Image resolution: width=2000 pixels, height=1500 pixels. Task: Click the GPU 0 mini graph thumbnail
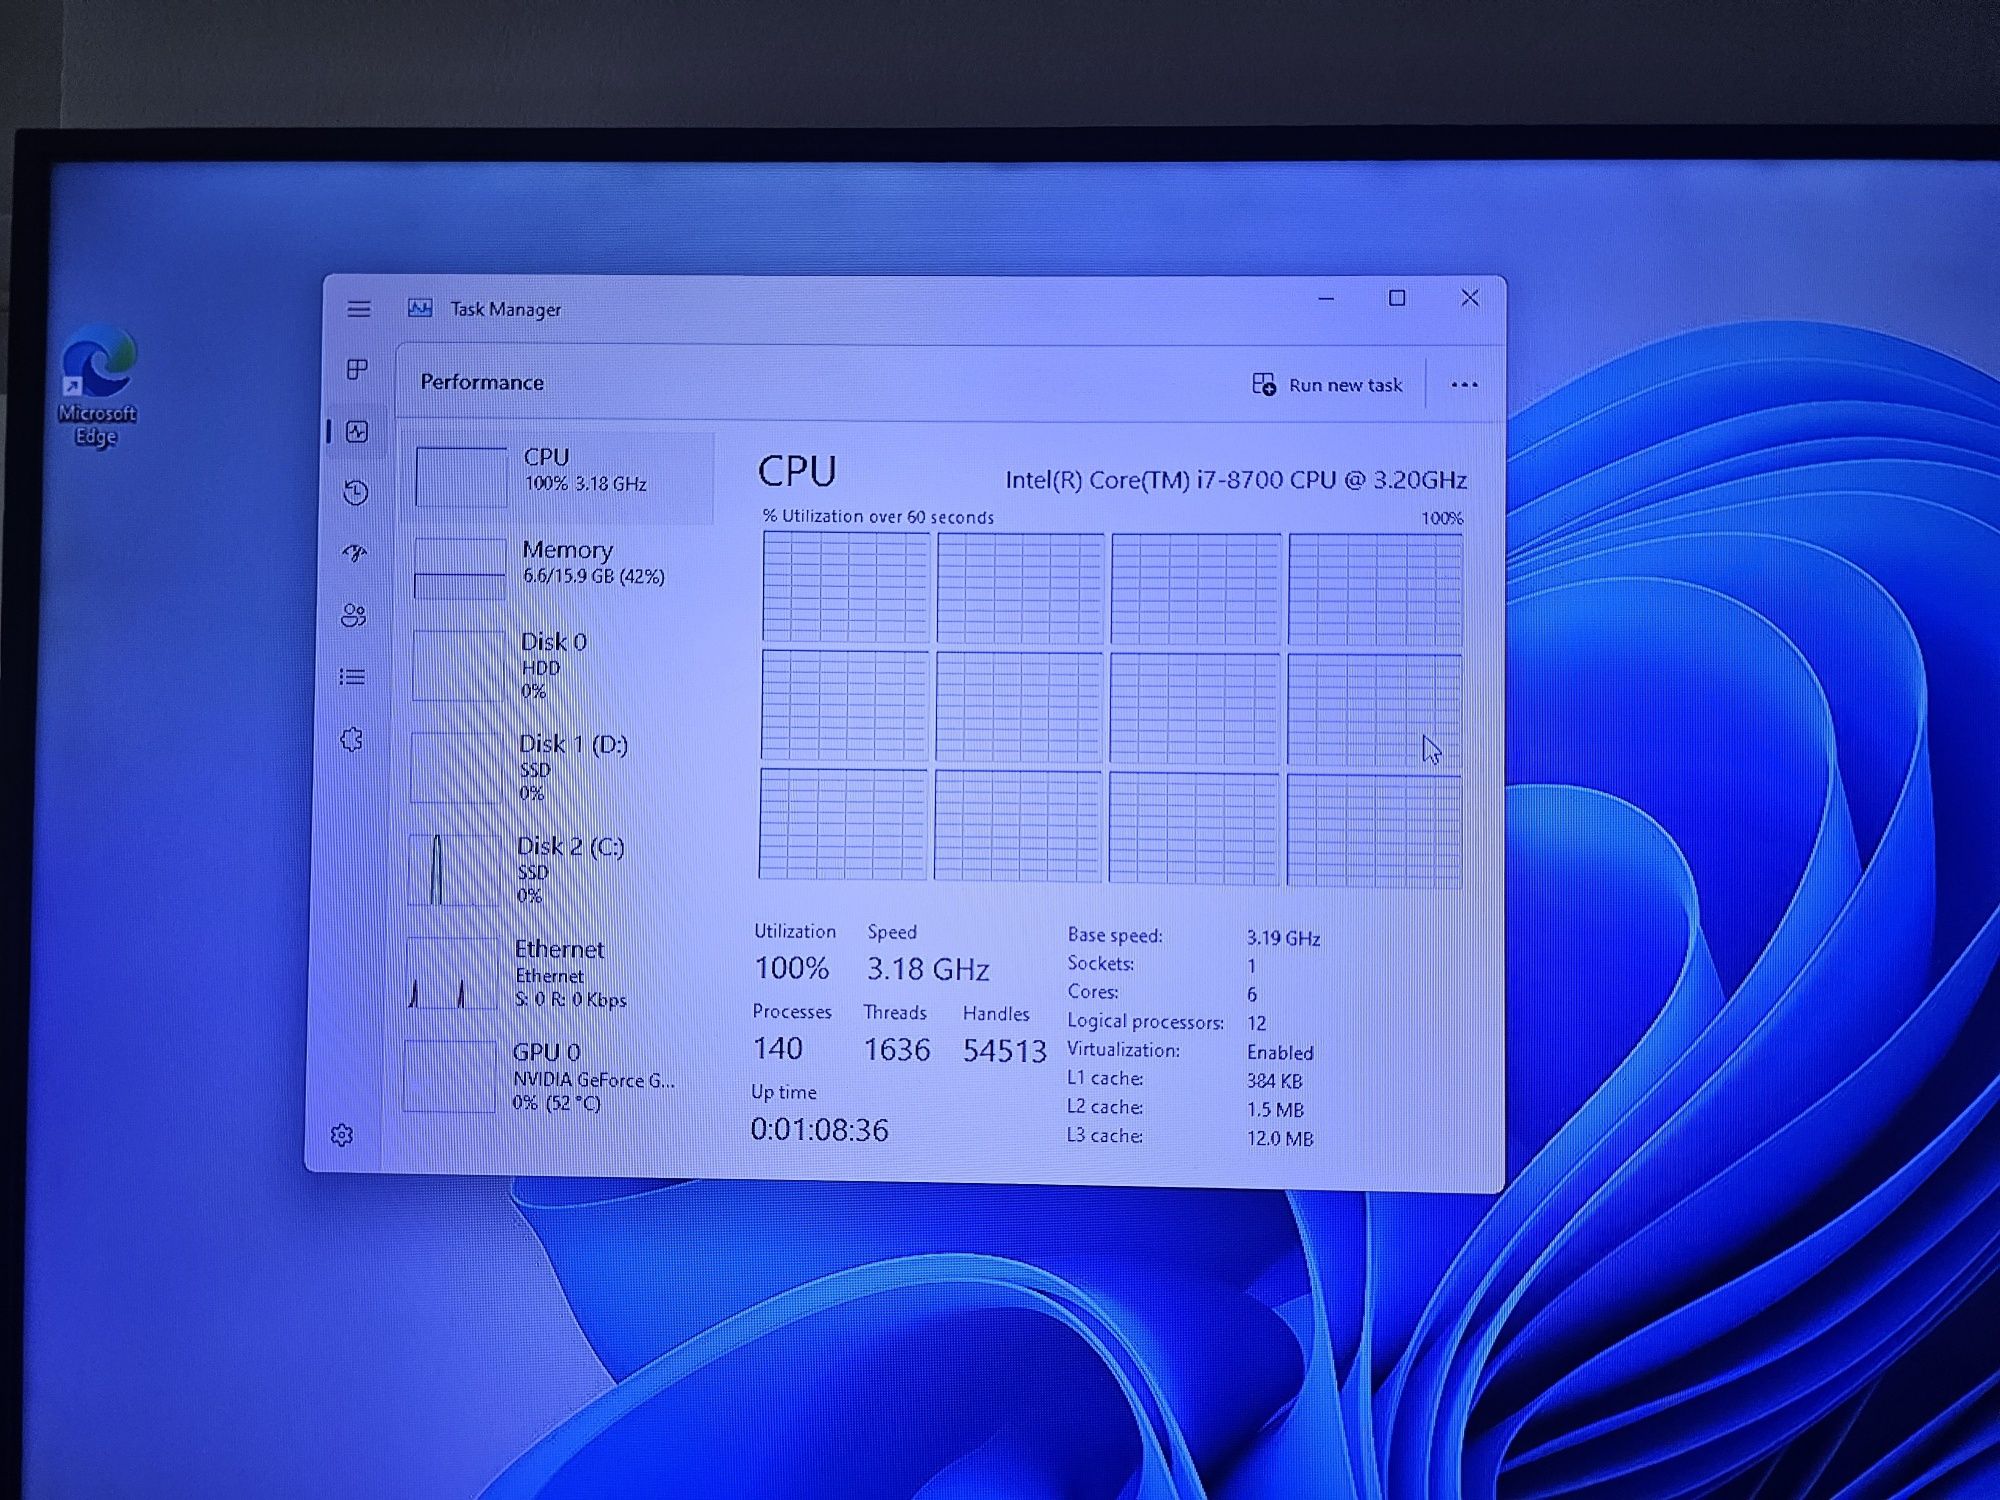[x=450, y=1076]
